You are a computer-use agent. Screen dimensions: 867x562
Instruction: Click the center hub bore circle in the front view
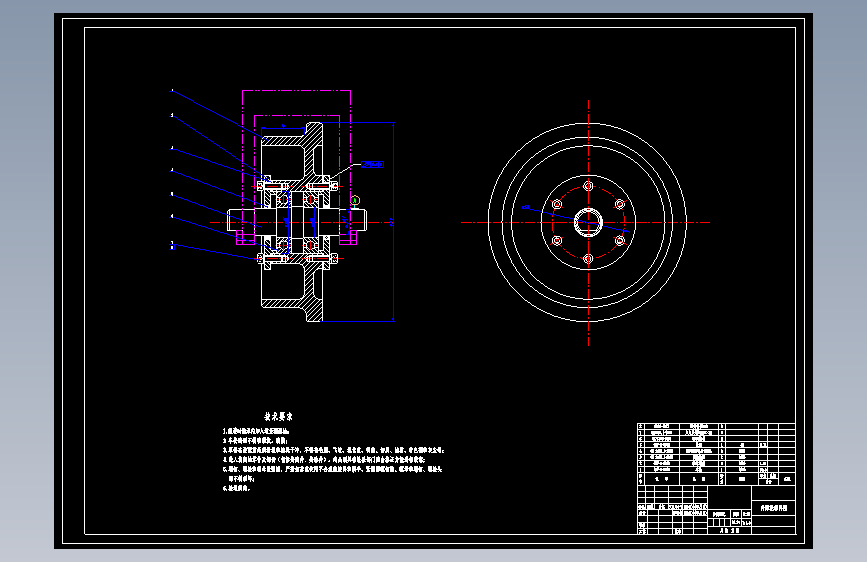[588, 222]
